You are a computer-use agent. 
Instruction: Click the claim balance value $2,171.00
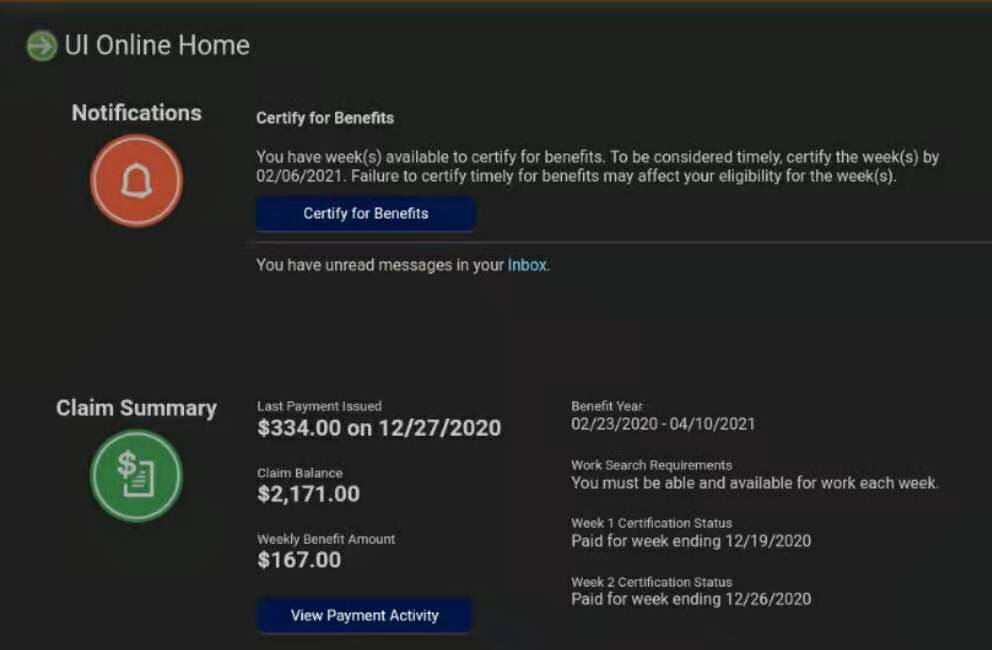(308, 494)
